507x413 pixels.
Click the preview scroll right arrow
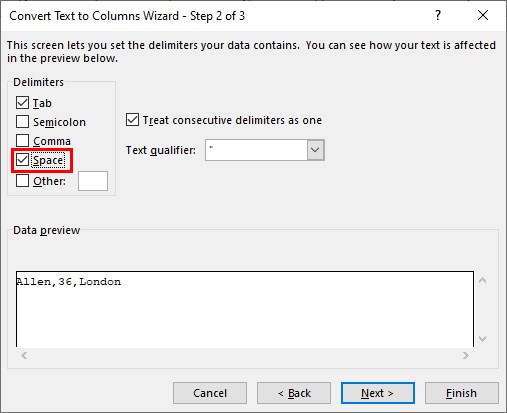click(x=466, y=355)
